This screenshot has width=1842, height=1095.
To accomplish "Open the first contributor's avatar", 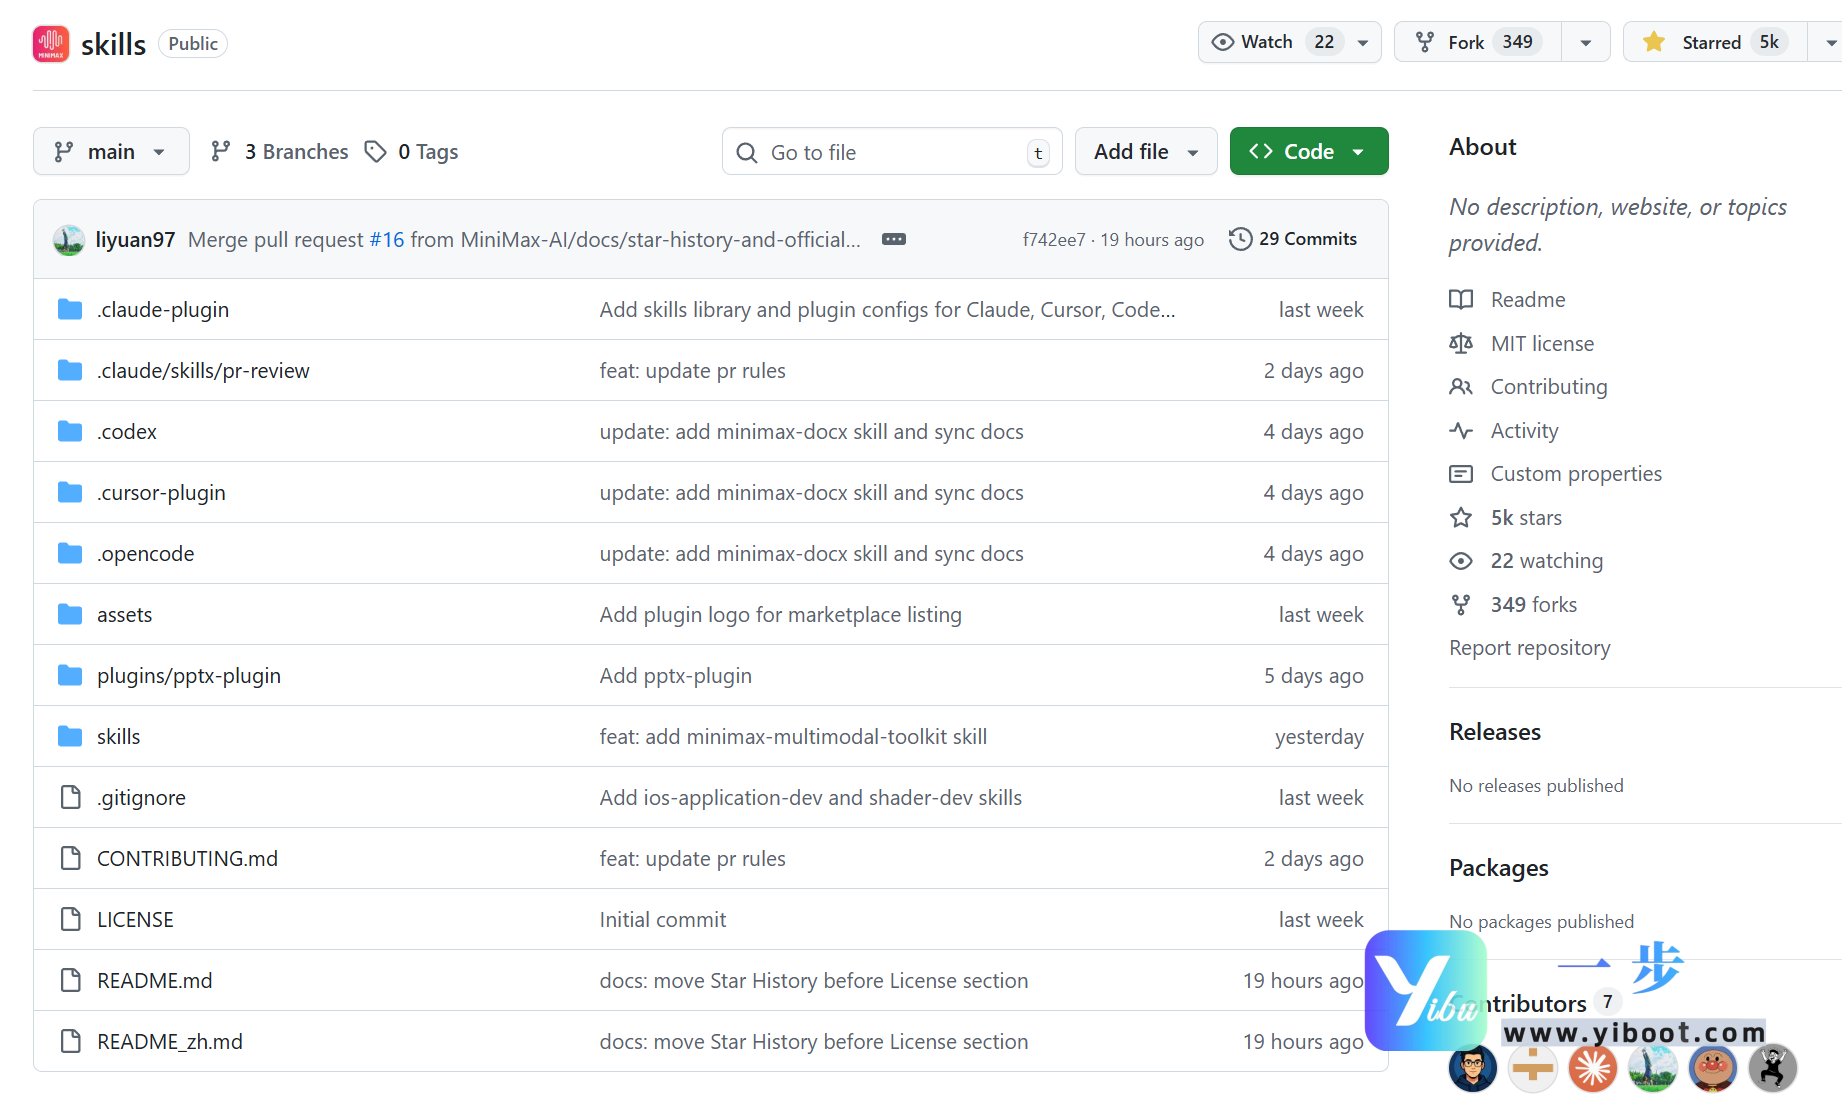I will coord(1472,1068).
